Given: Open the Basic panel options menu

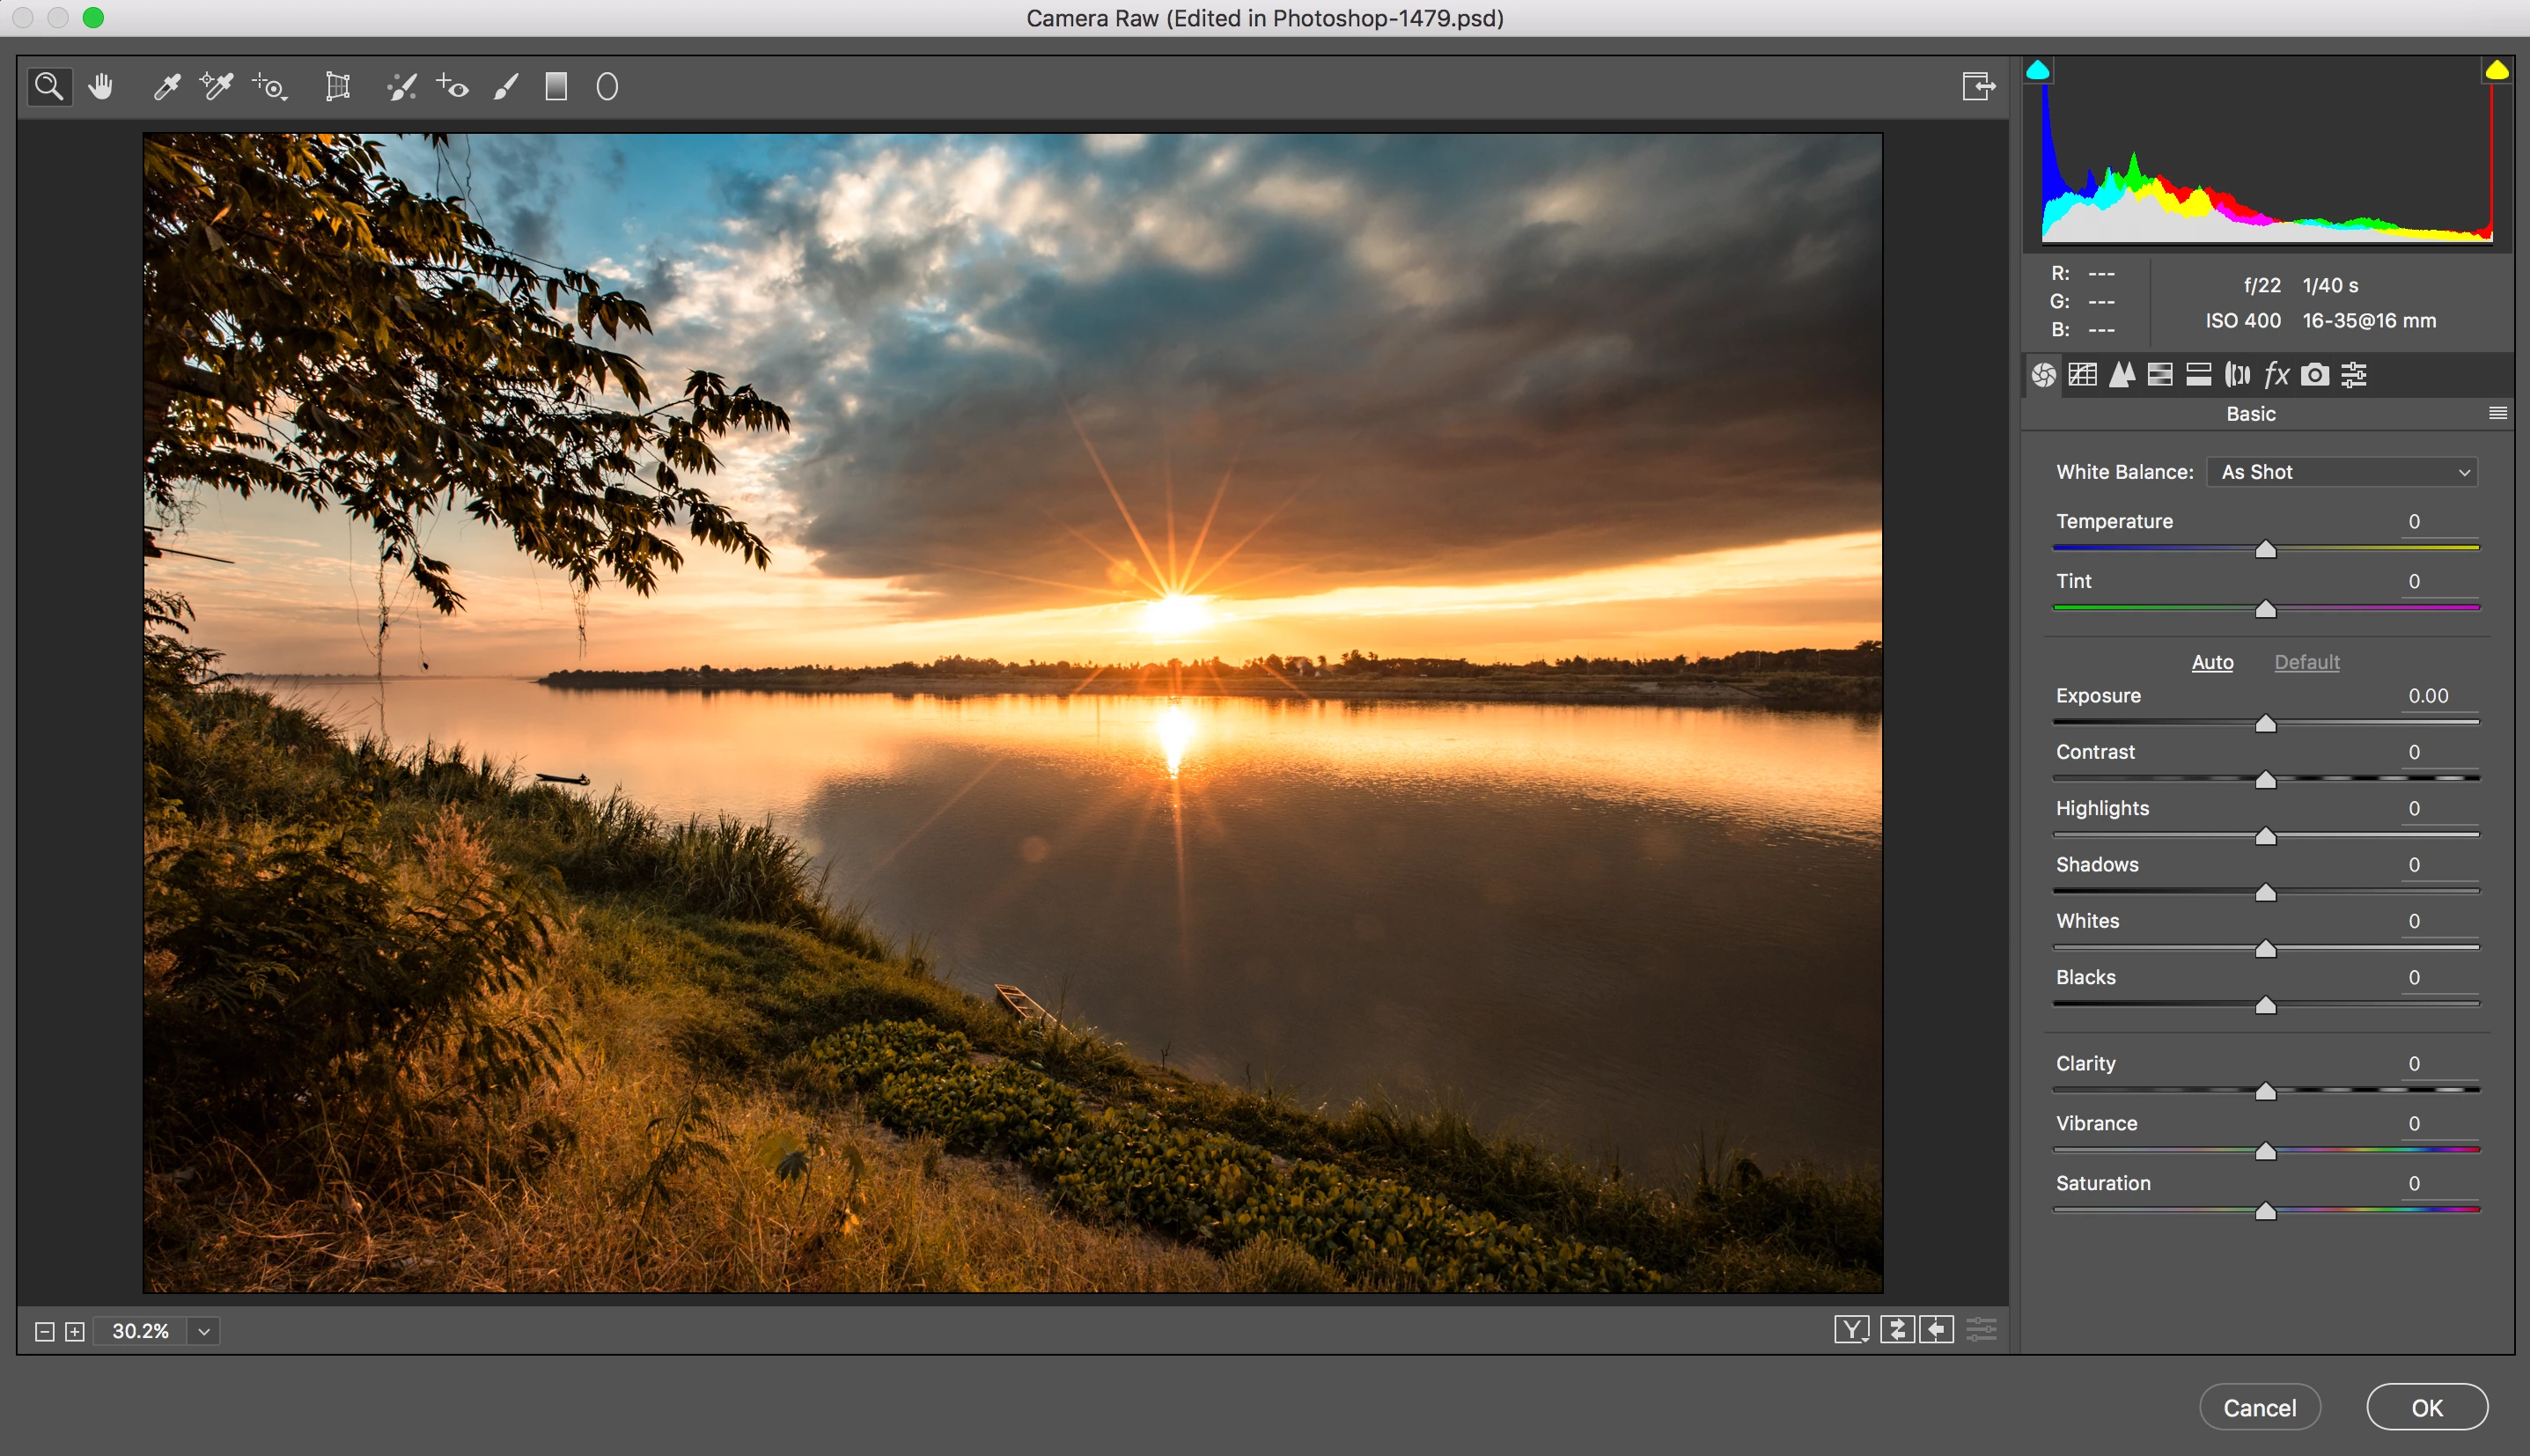Looking at the screenshot, I should pyautogui.click(x=2497, y=413).
